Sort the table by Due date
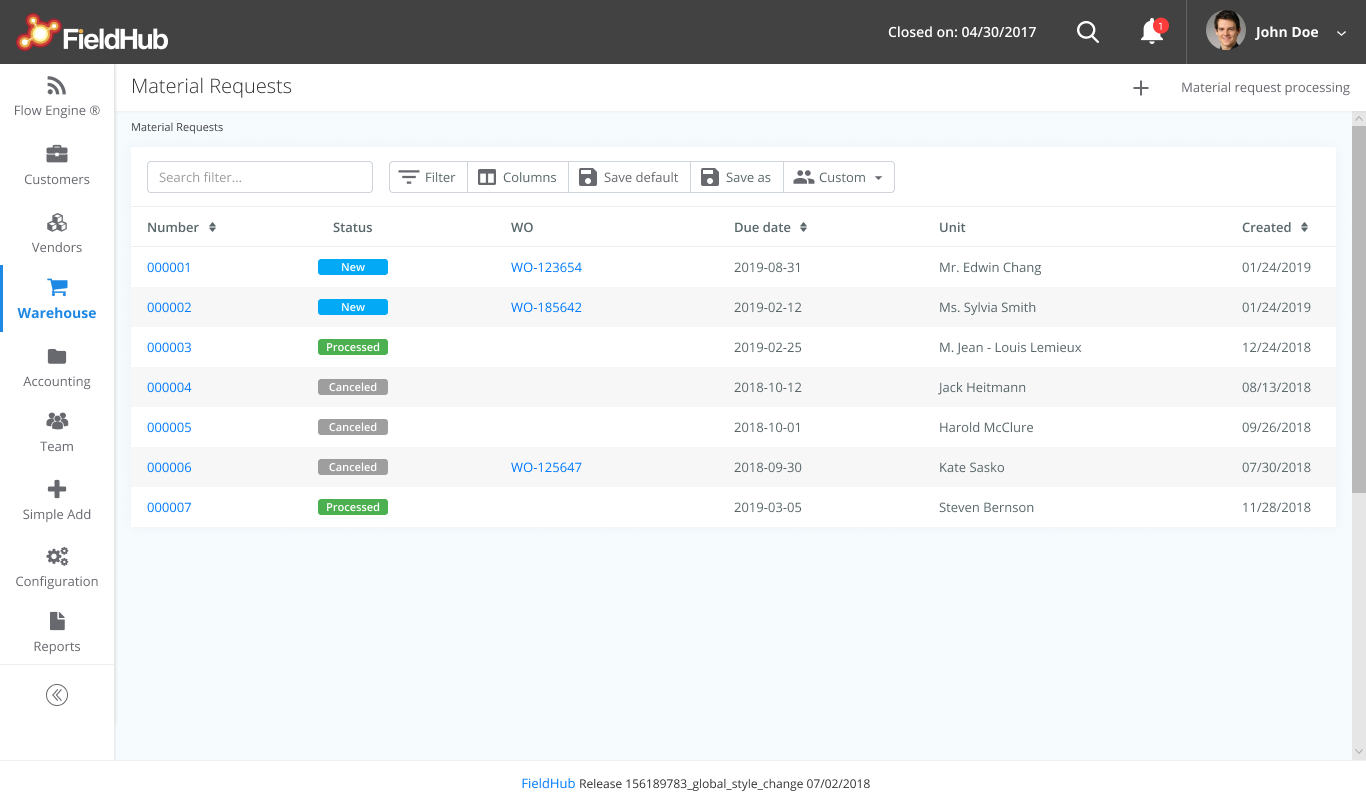This screenshot has height=804, width=1366. click(x=770, y=227)
